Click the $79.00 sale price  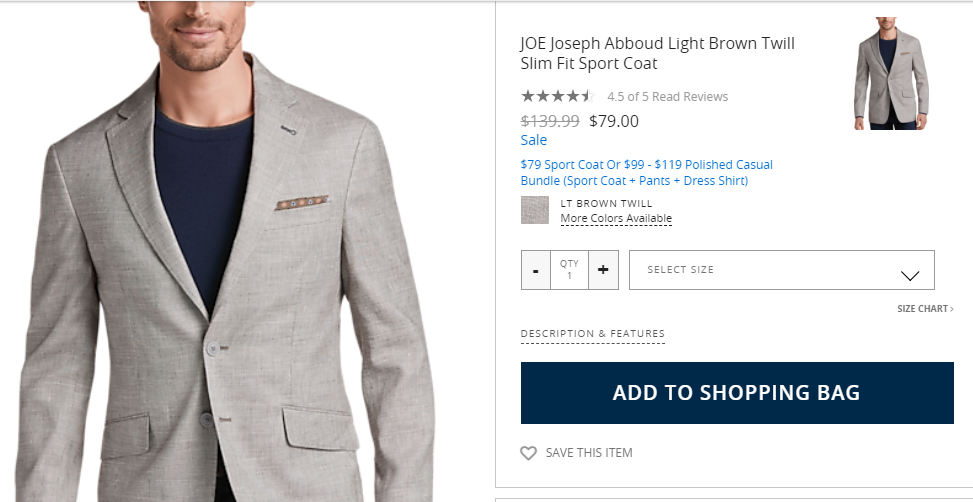click(614, 122)
